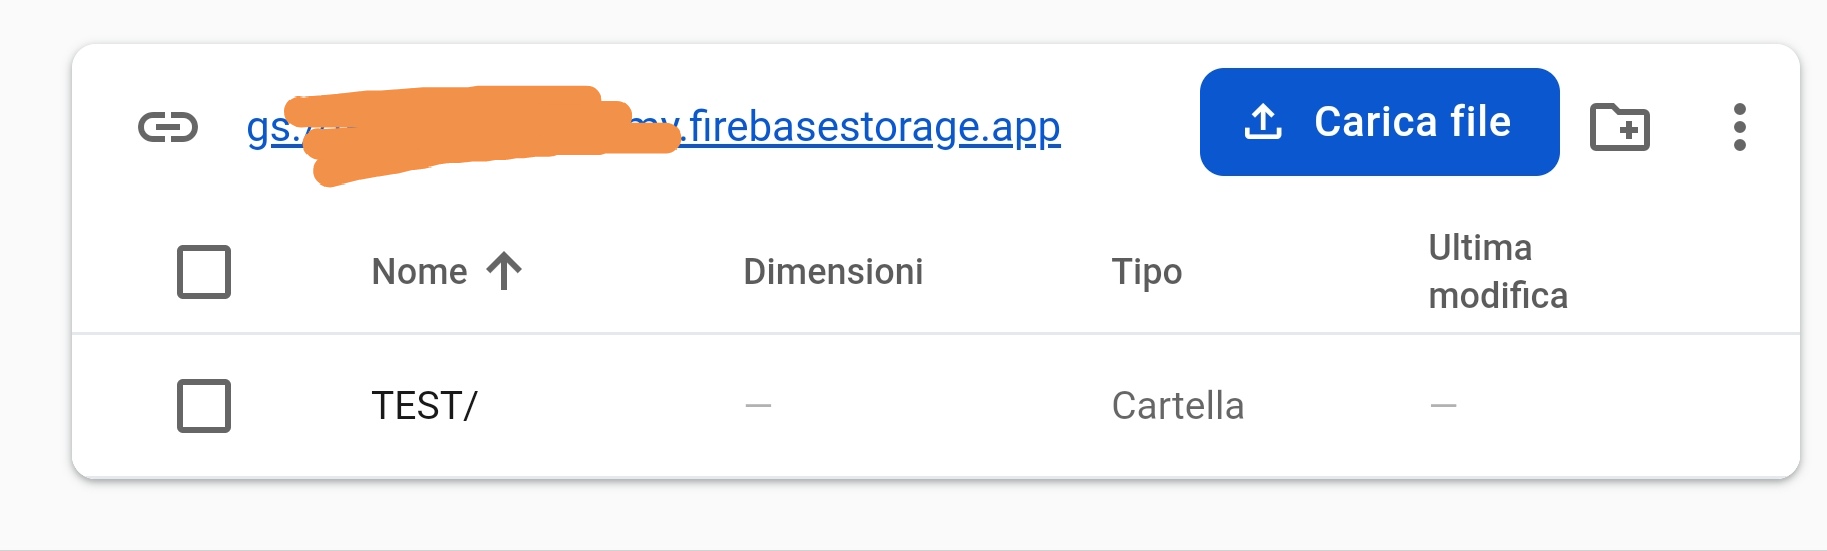Image resolution: width=1827 pixels, height=551 pixels.
Task: Open the firebasestorage.app bucket link
Action: (x=872, y=127)
